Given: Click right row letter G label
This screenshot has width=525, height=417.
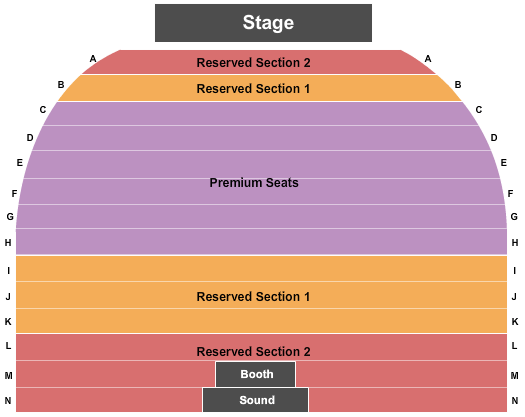Looking at the screenshot, I should coord(514,217).
